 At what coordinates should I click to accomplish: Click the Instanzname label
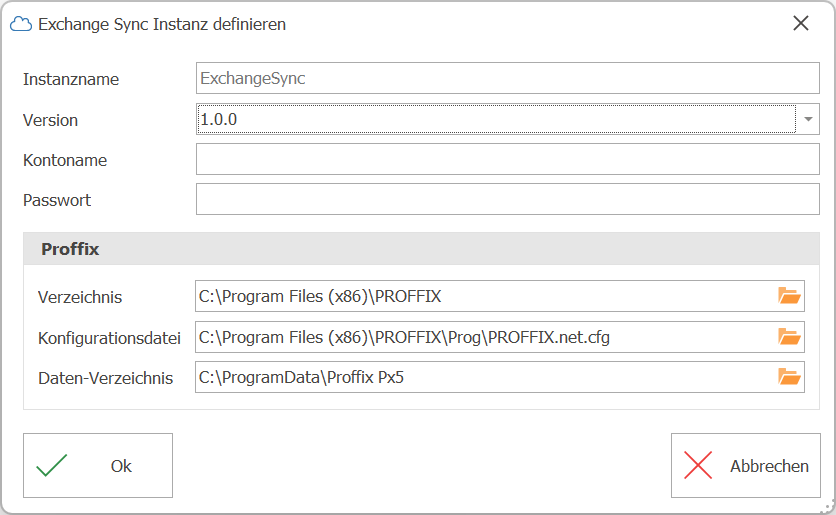(71, 79)
